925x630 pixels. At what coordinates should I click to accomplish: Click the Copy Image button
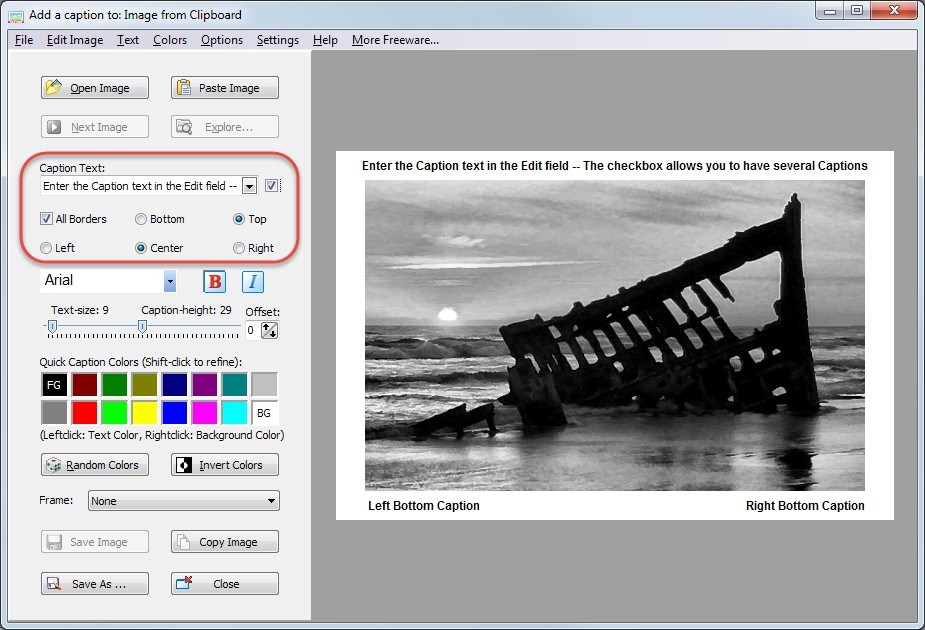coord(224,542)
